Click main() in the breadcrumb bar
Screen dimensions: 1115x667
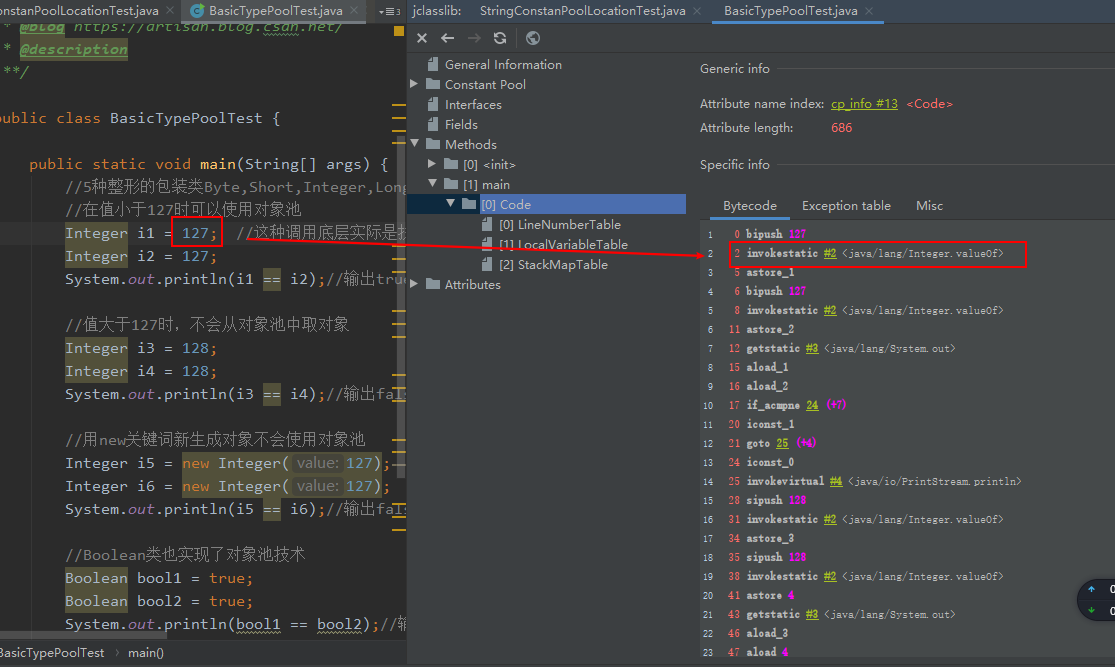point(146,653)
